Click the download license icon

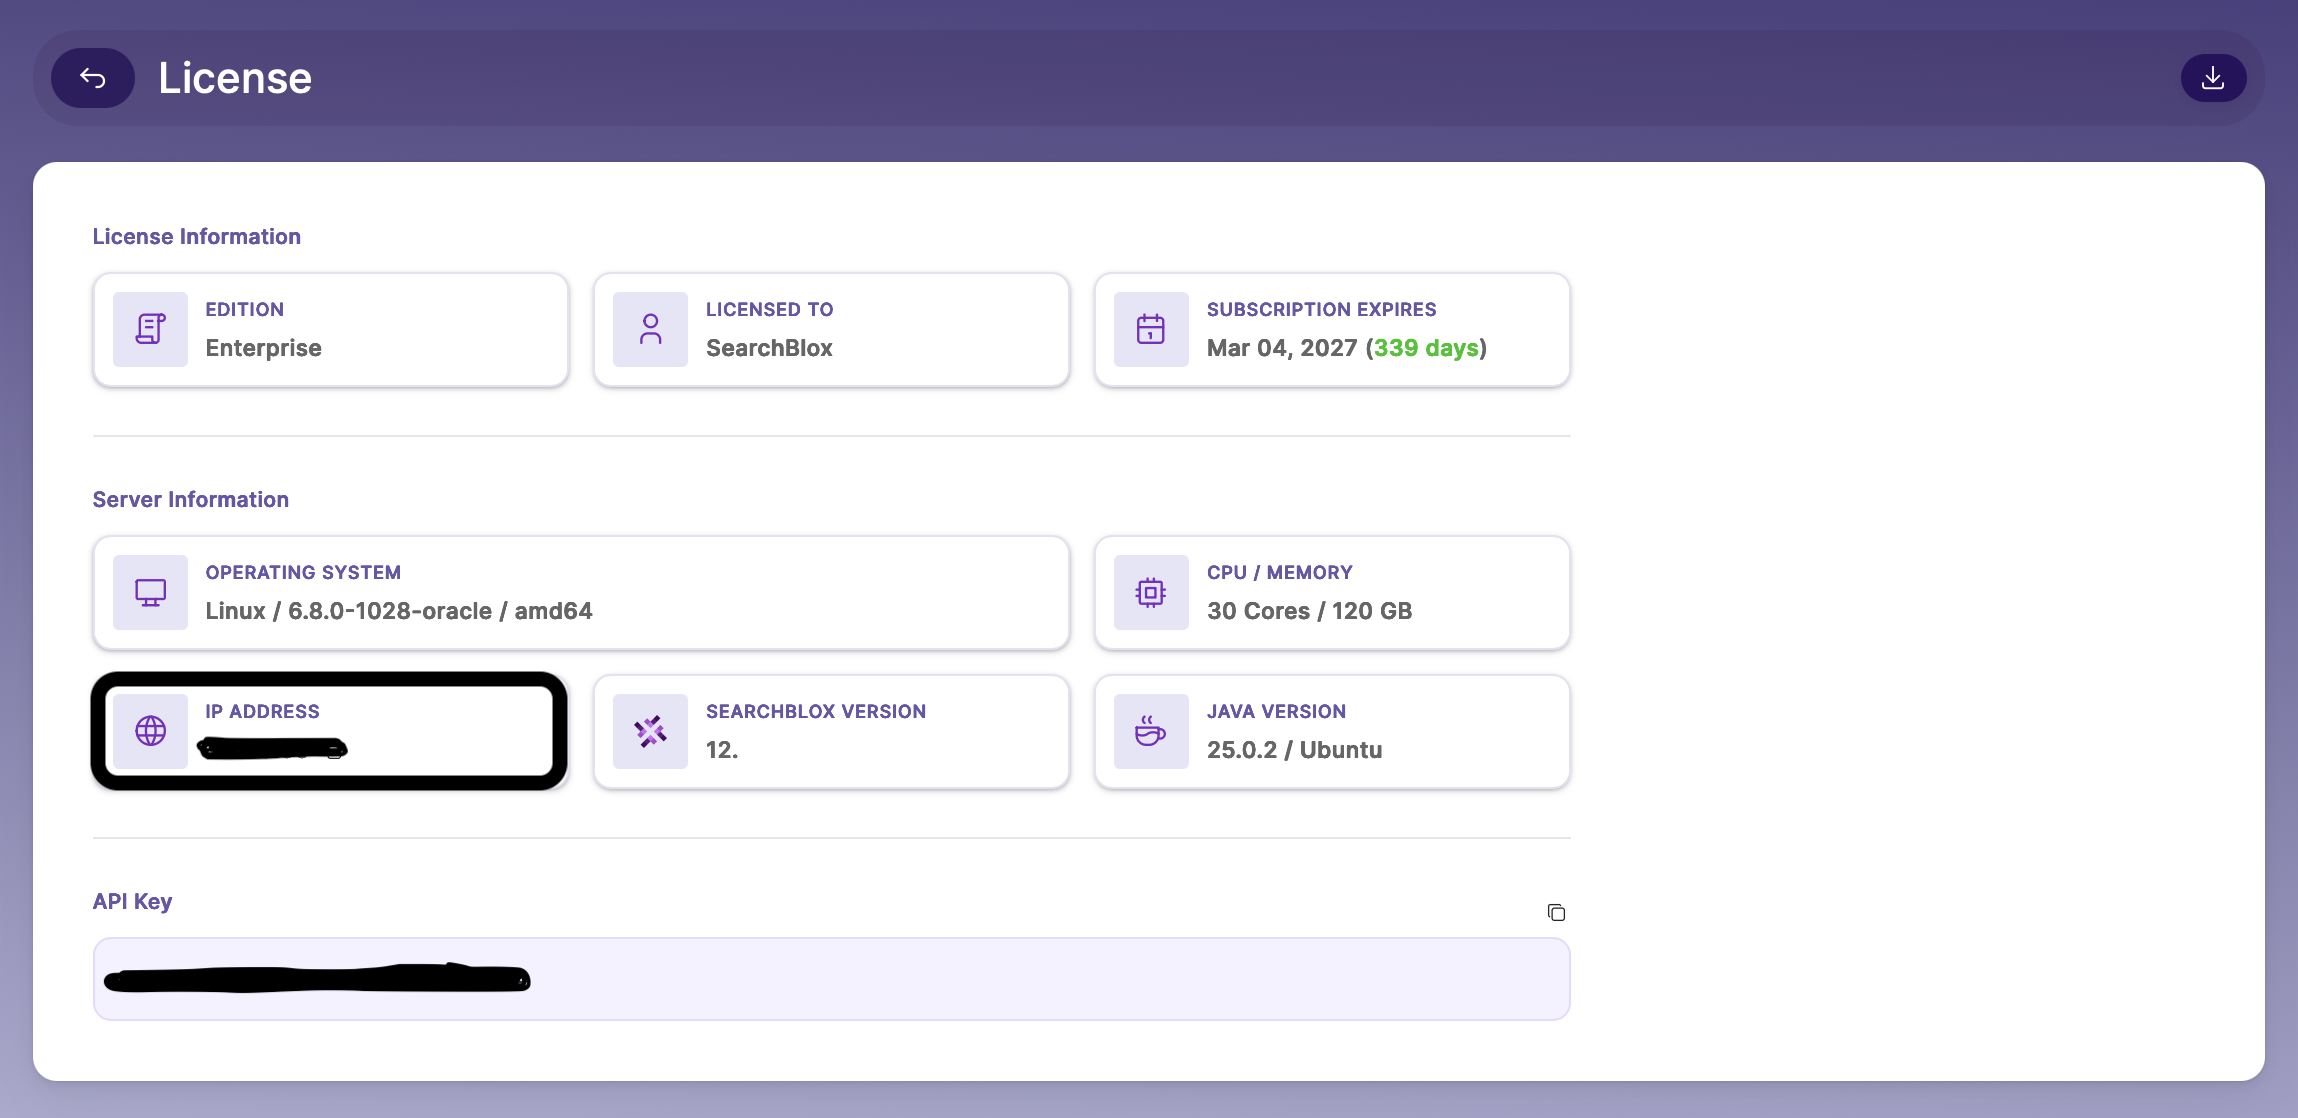click(2212, 78)
